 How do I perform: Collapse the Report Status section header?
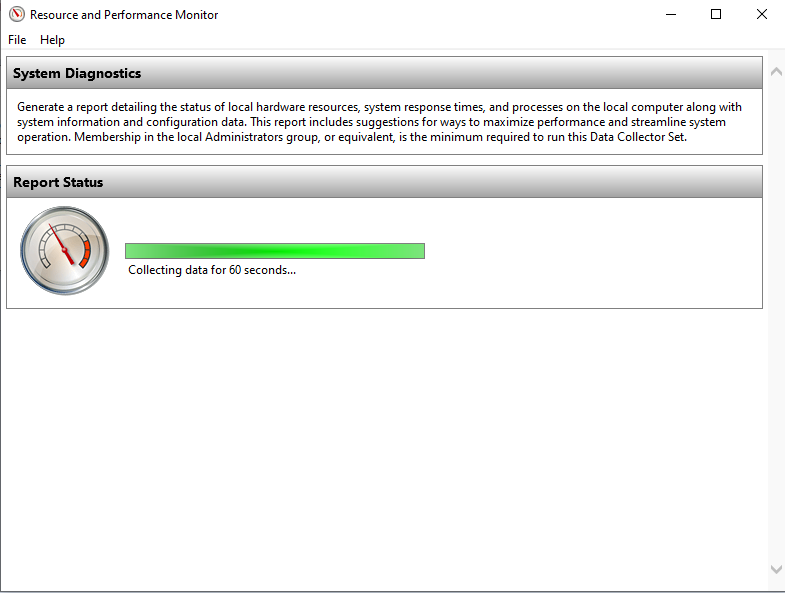384,182
